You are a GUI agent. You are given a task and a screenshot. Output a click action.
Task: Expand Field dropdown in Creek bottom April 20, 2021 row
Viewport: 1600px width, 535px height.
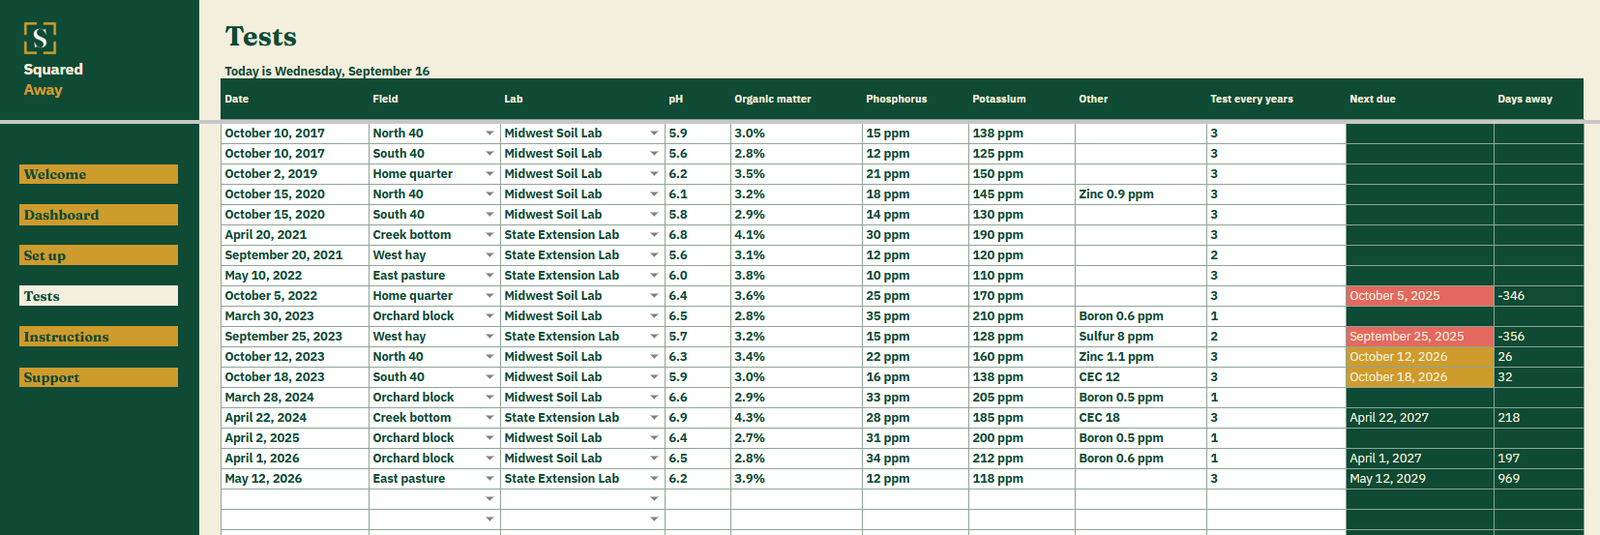point(490,235)
